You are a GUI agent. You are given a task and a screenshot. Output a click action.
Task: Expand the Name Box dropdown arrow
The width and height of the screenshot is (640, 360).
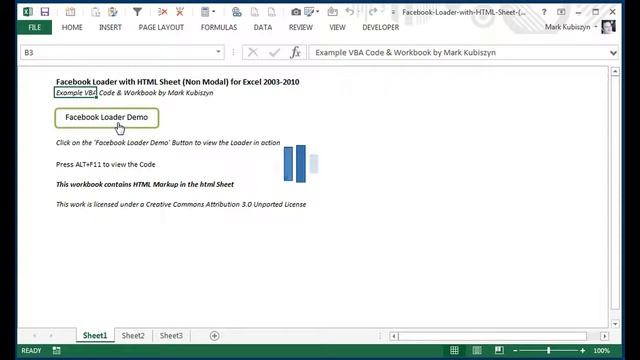click(x=218, y=52)
